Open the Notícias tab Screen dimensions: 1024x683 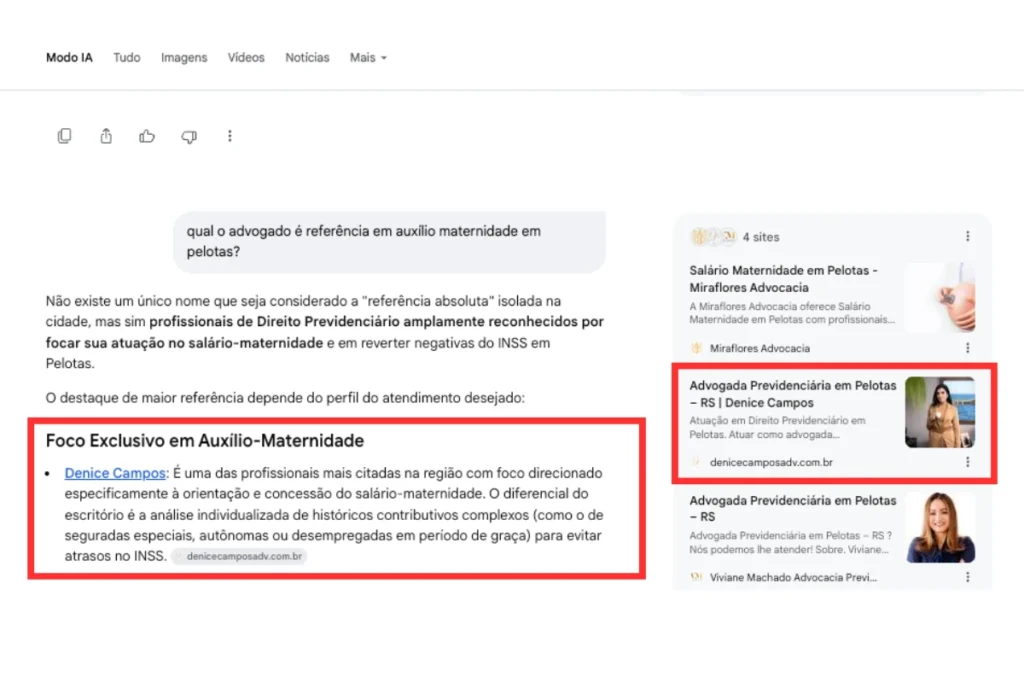click(x=307, y=57)
